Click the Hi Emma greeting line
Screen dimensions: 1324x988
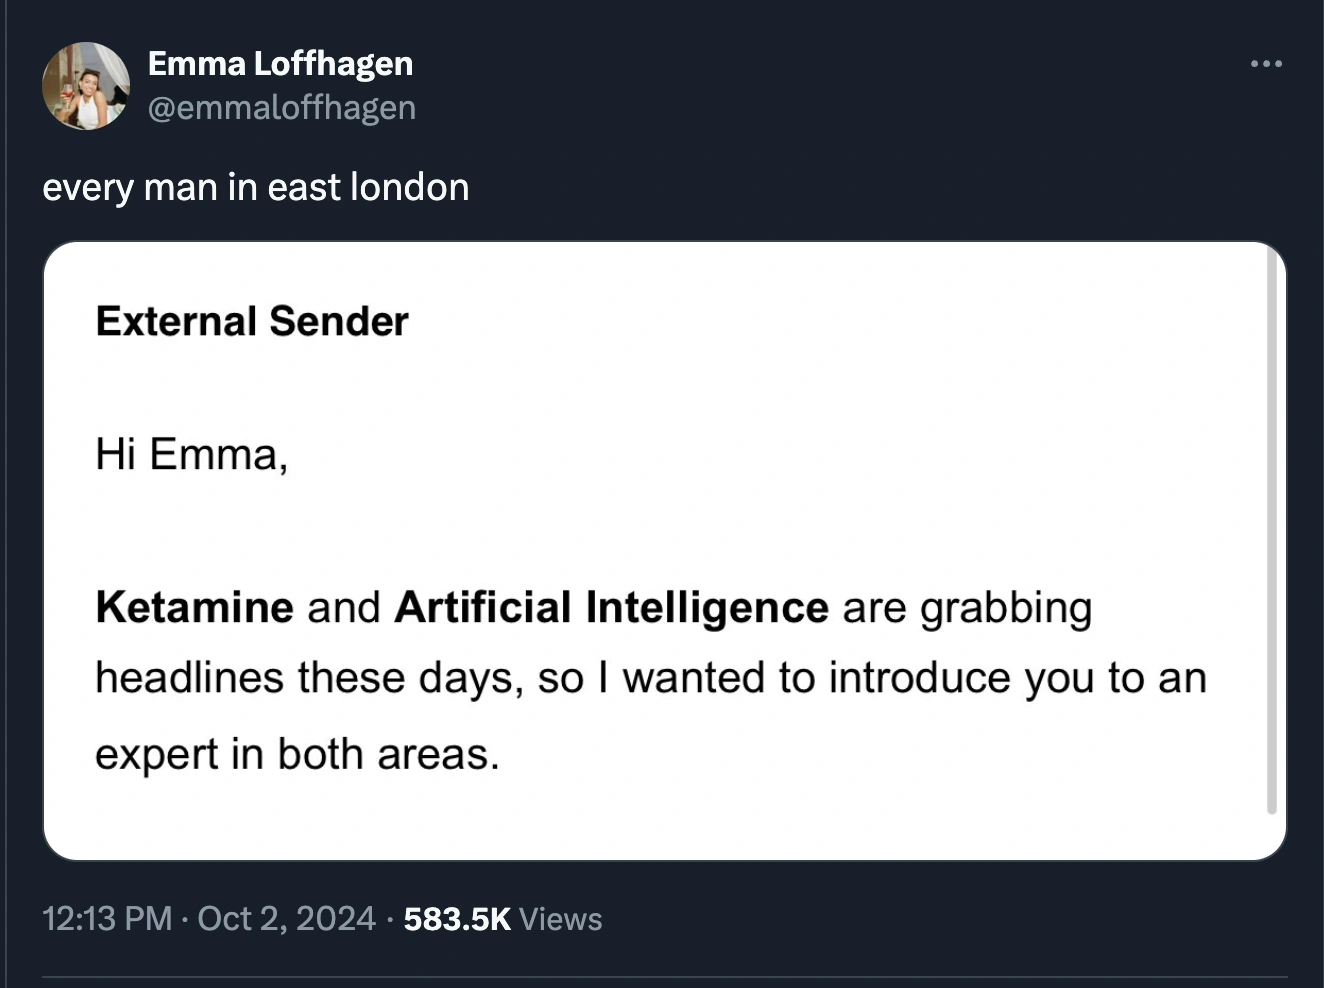pyautogui.click(x=192, y=453)
